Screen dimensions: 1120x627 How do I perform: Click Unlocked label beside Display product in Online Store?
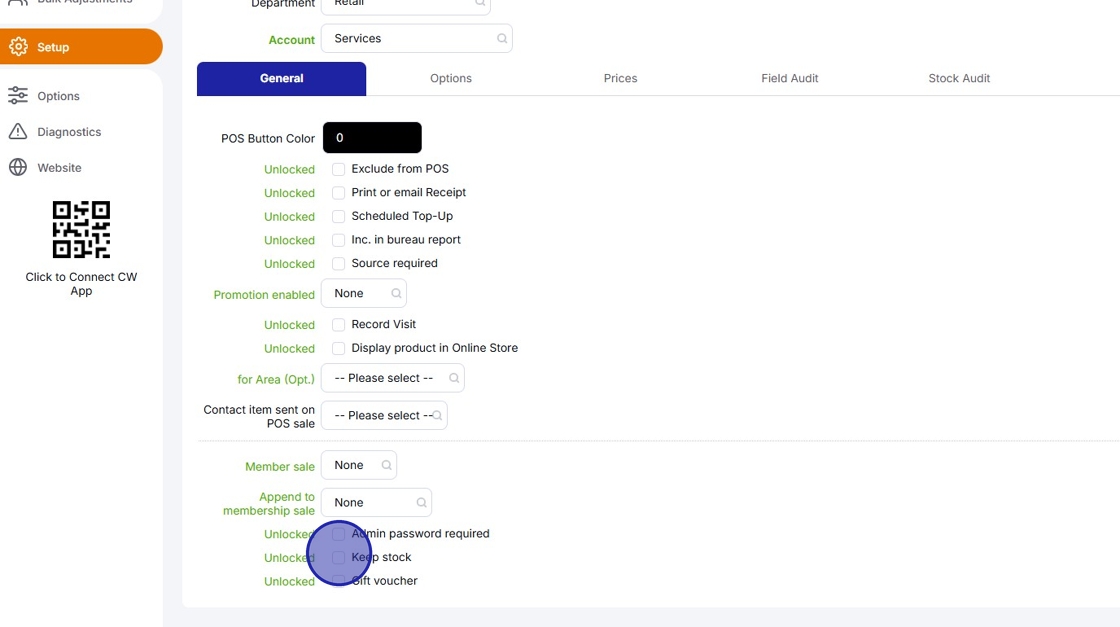point(289,348)
